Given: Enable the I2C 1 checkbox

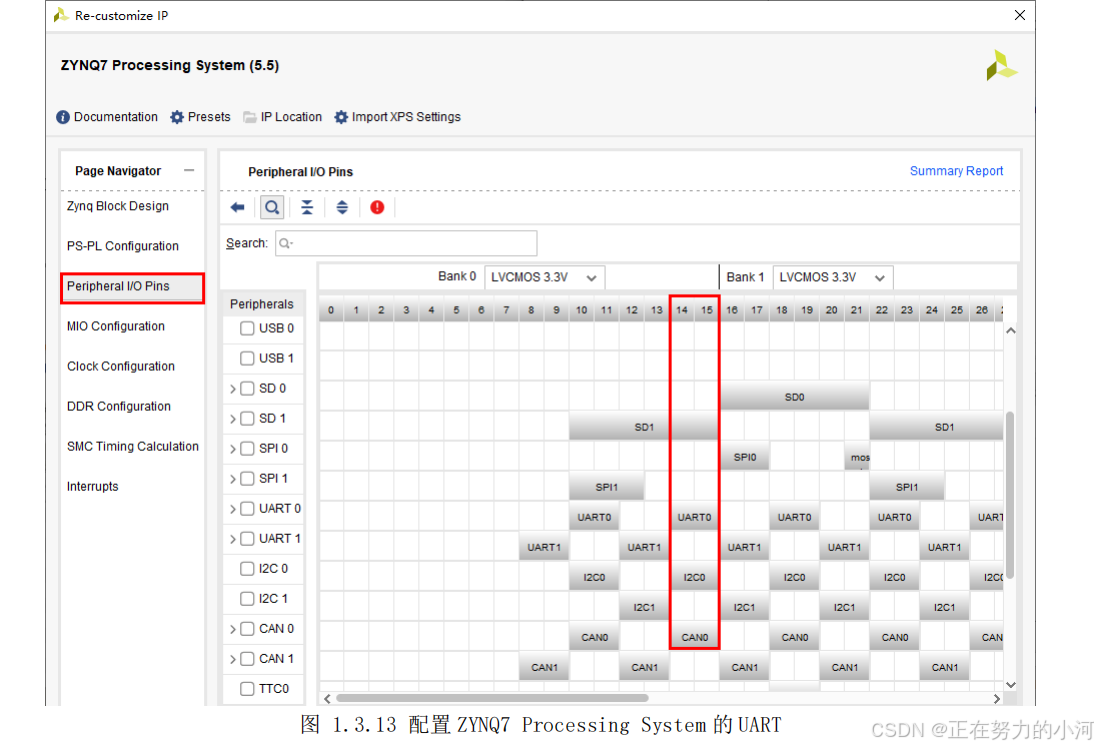Looking at the screenshot, I should (x=246, y=599).
